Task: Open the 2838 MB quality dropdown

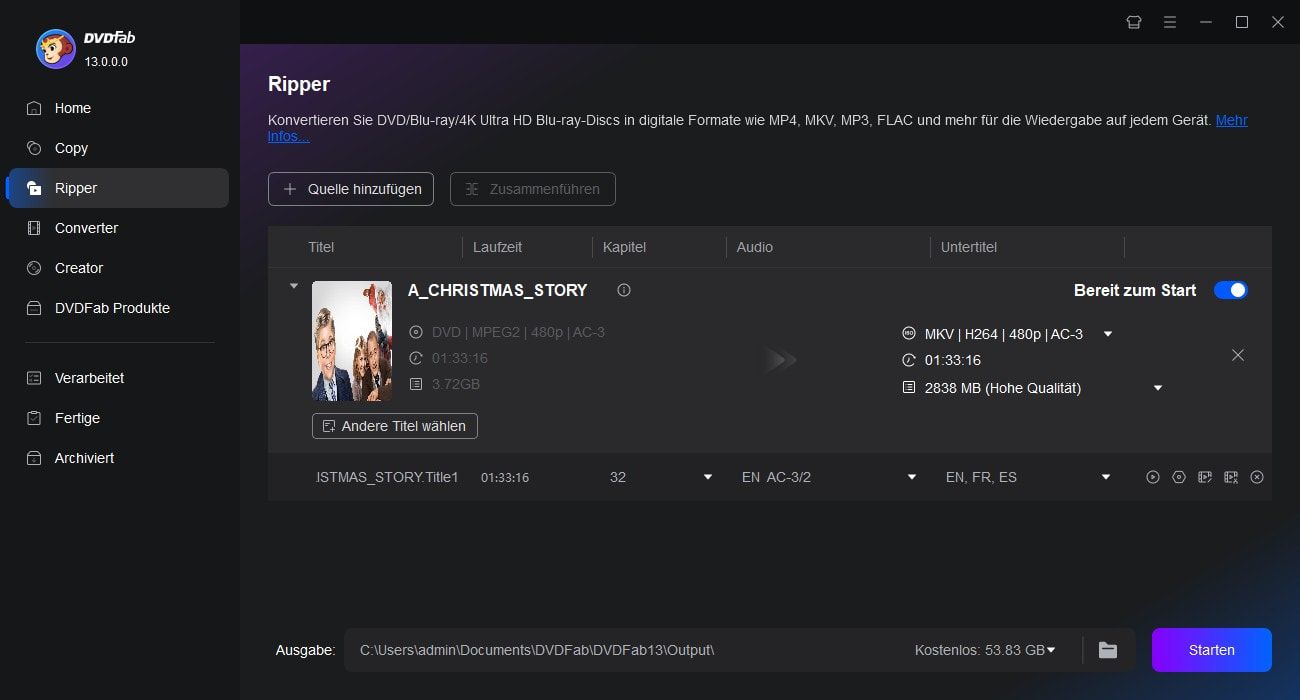Action: [1158, 388]
